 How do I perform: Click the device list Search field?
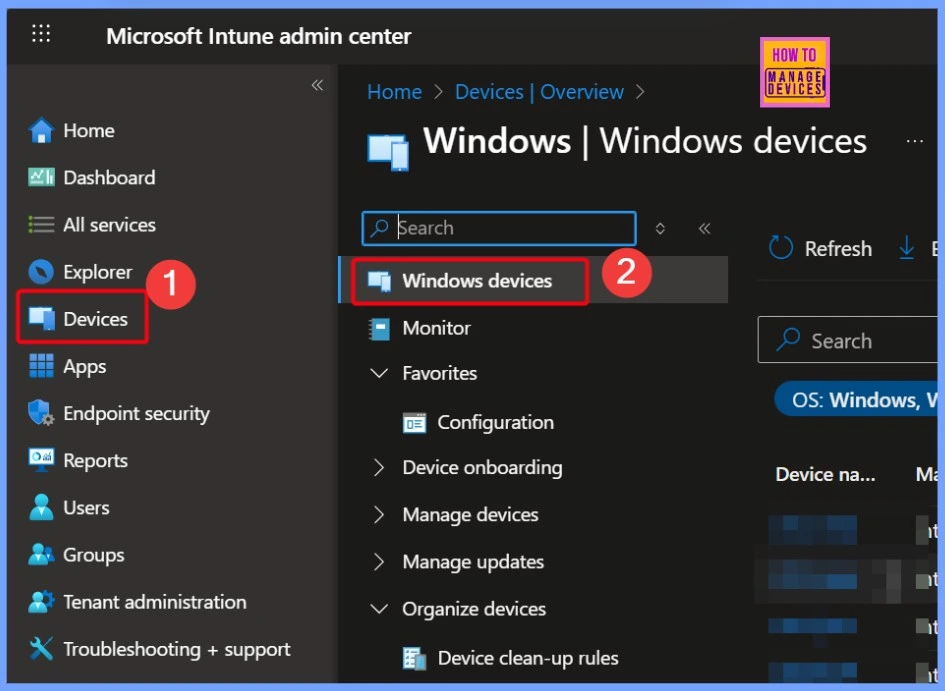(848, 340)
